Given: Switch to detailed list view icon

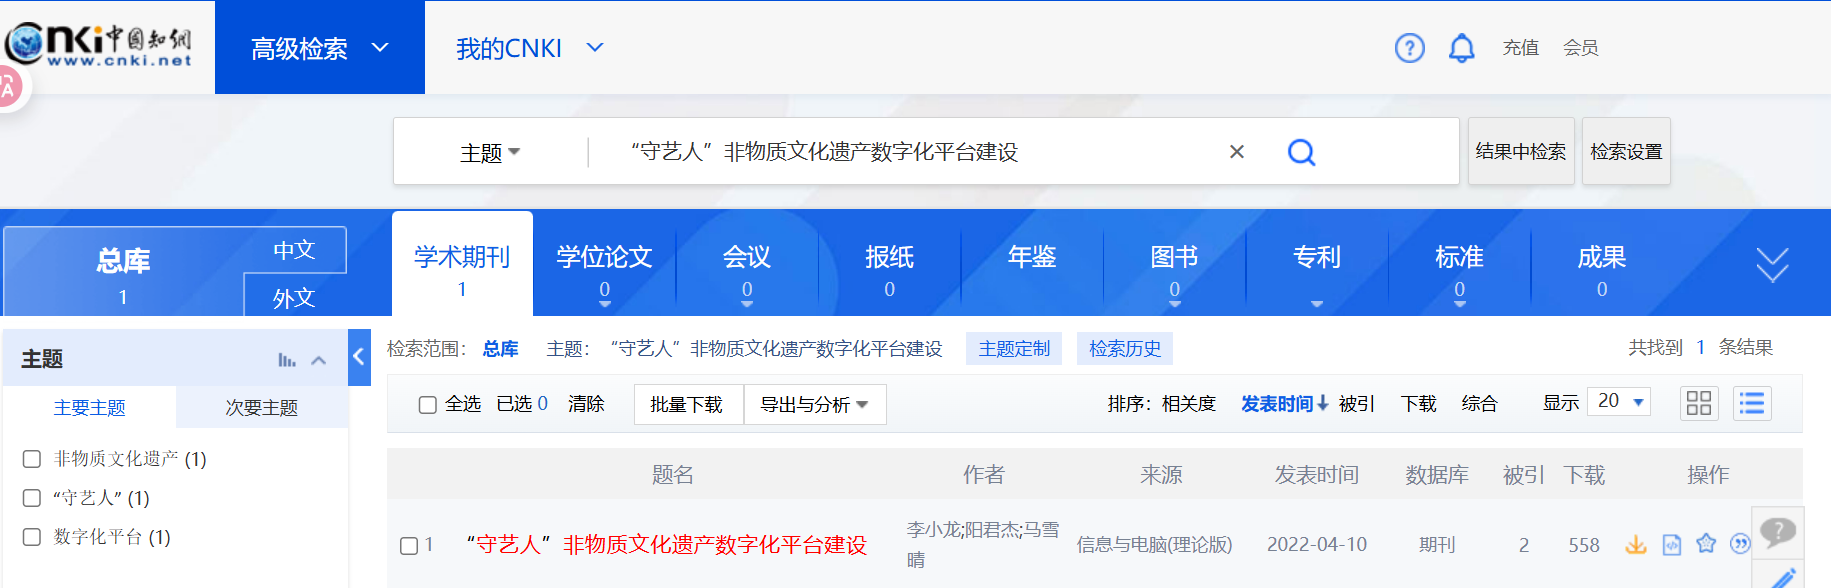Looking at the screenshot, I should (1751, 403).
